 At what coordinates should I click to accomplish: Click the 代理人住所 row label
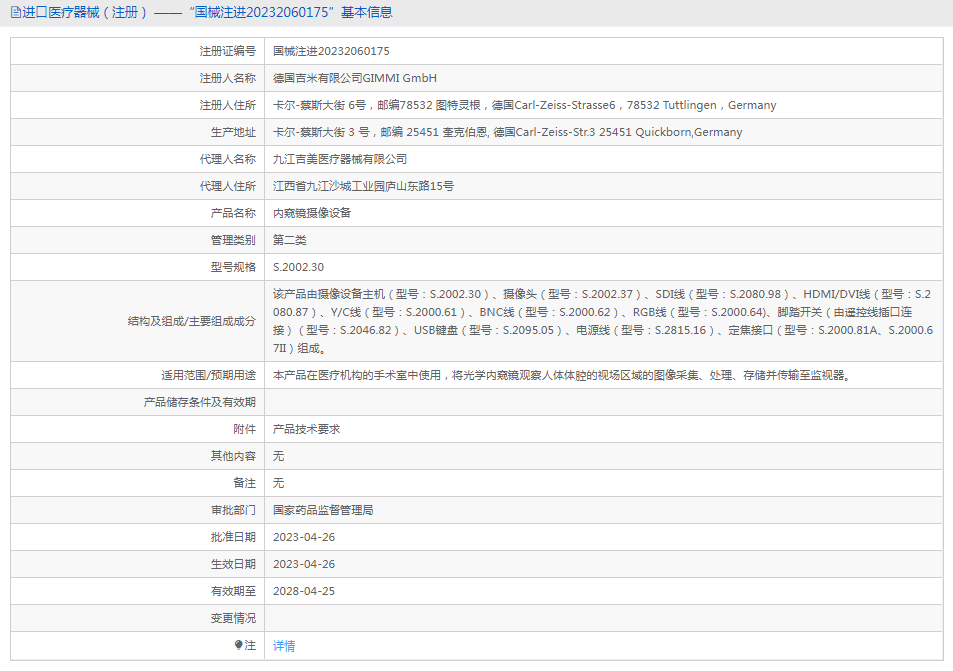click(x=228, y=186)
